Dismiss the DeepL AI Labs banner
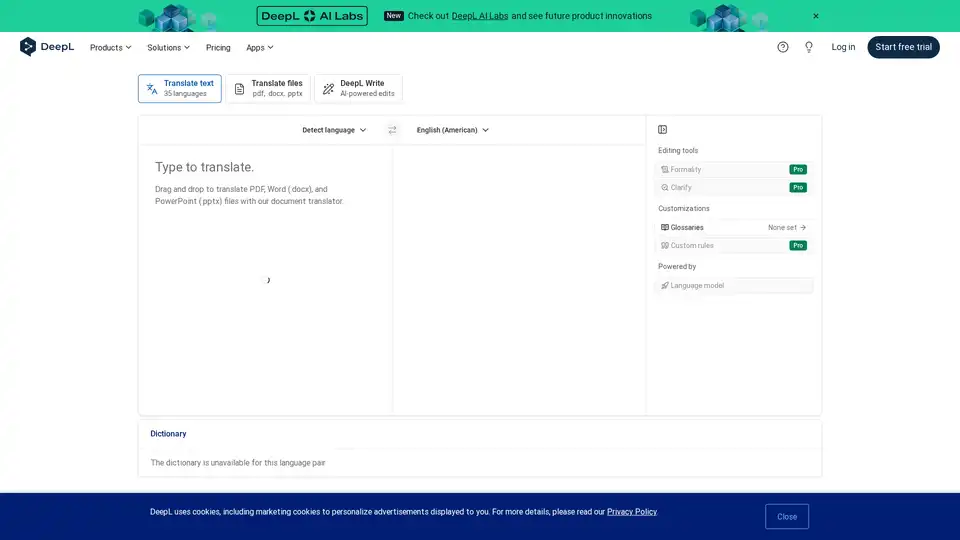The width and height of the screenshot is (960, 540). 816,16
